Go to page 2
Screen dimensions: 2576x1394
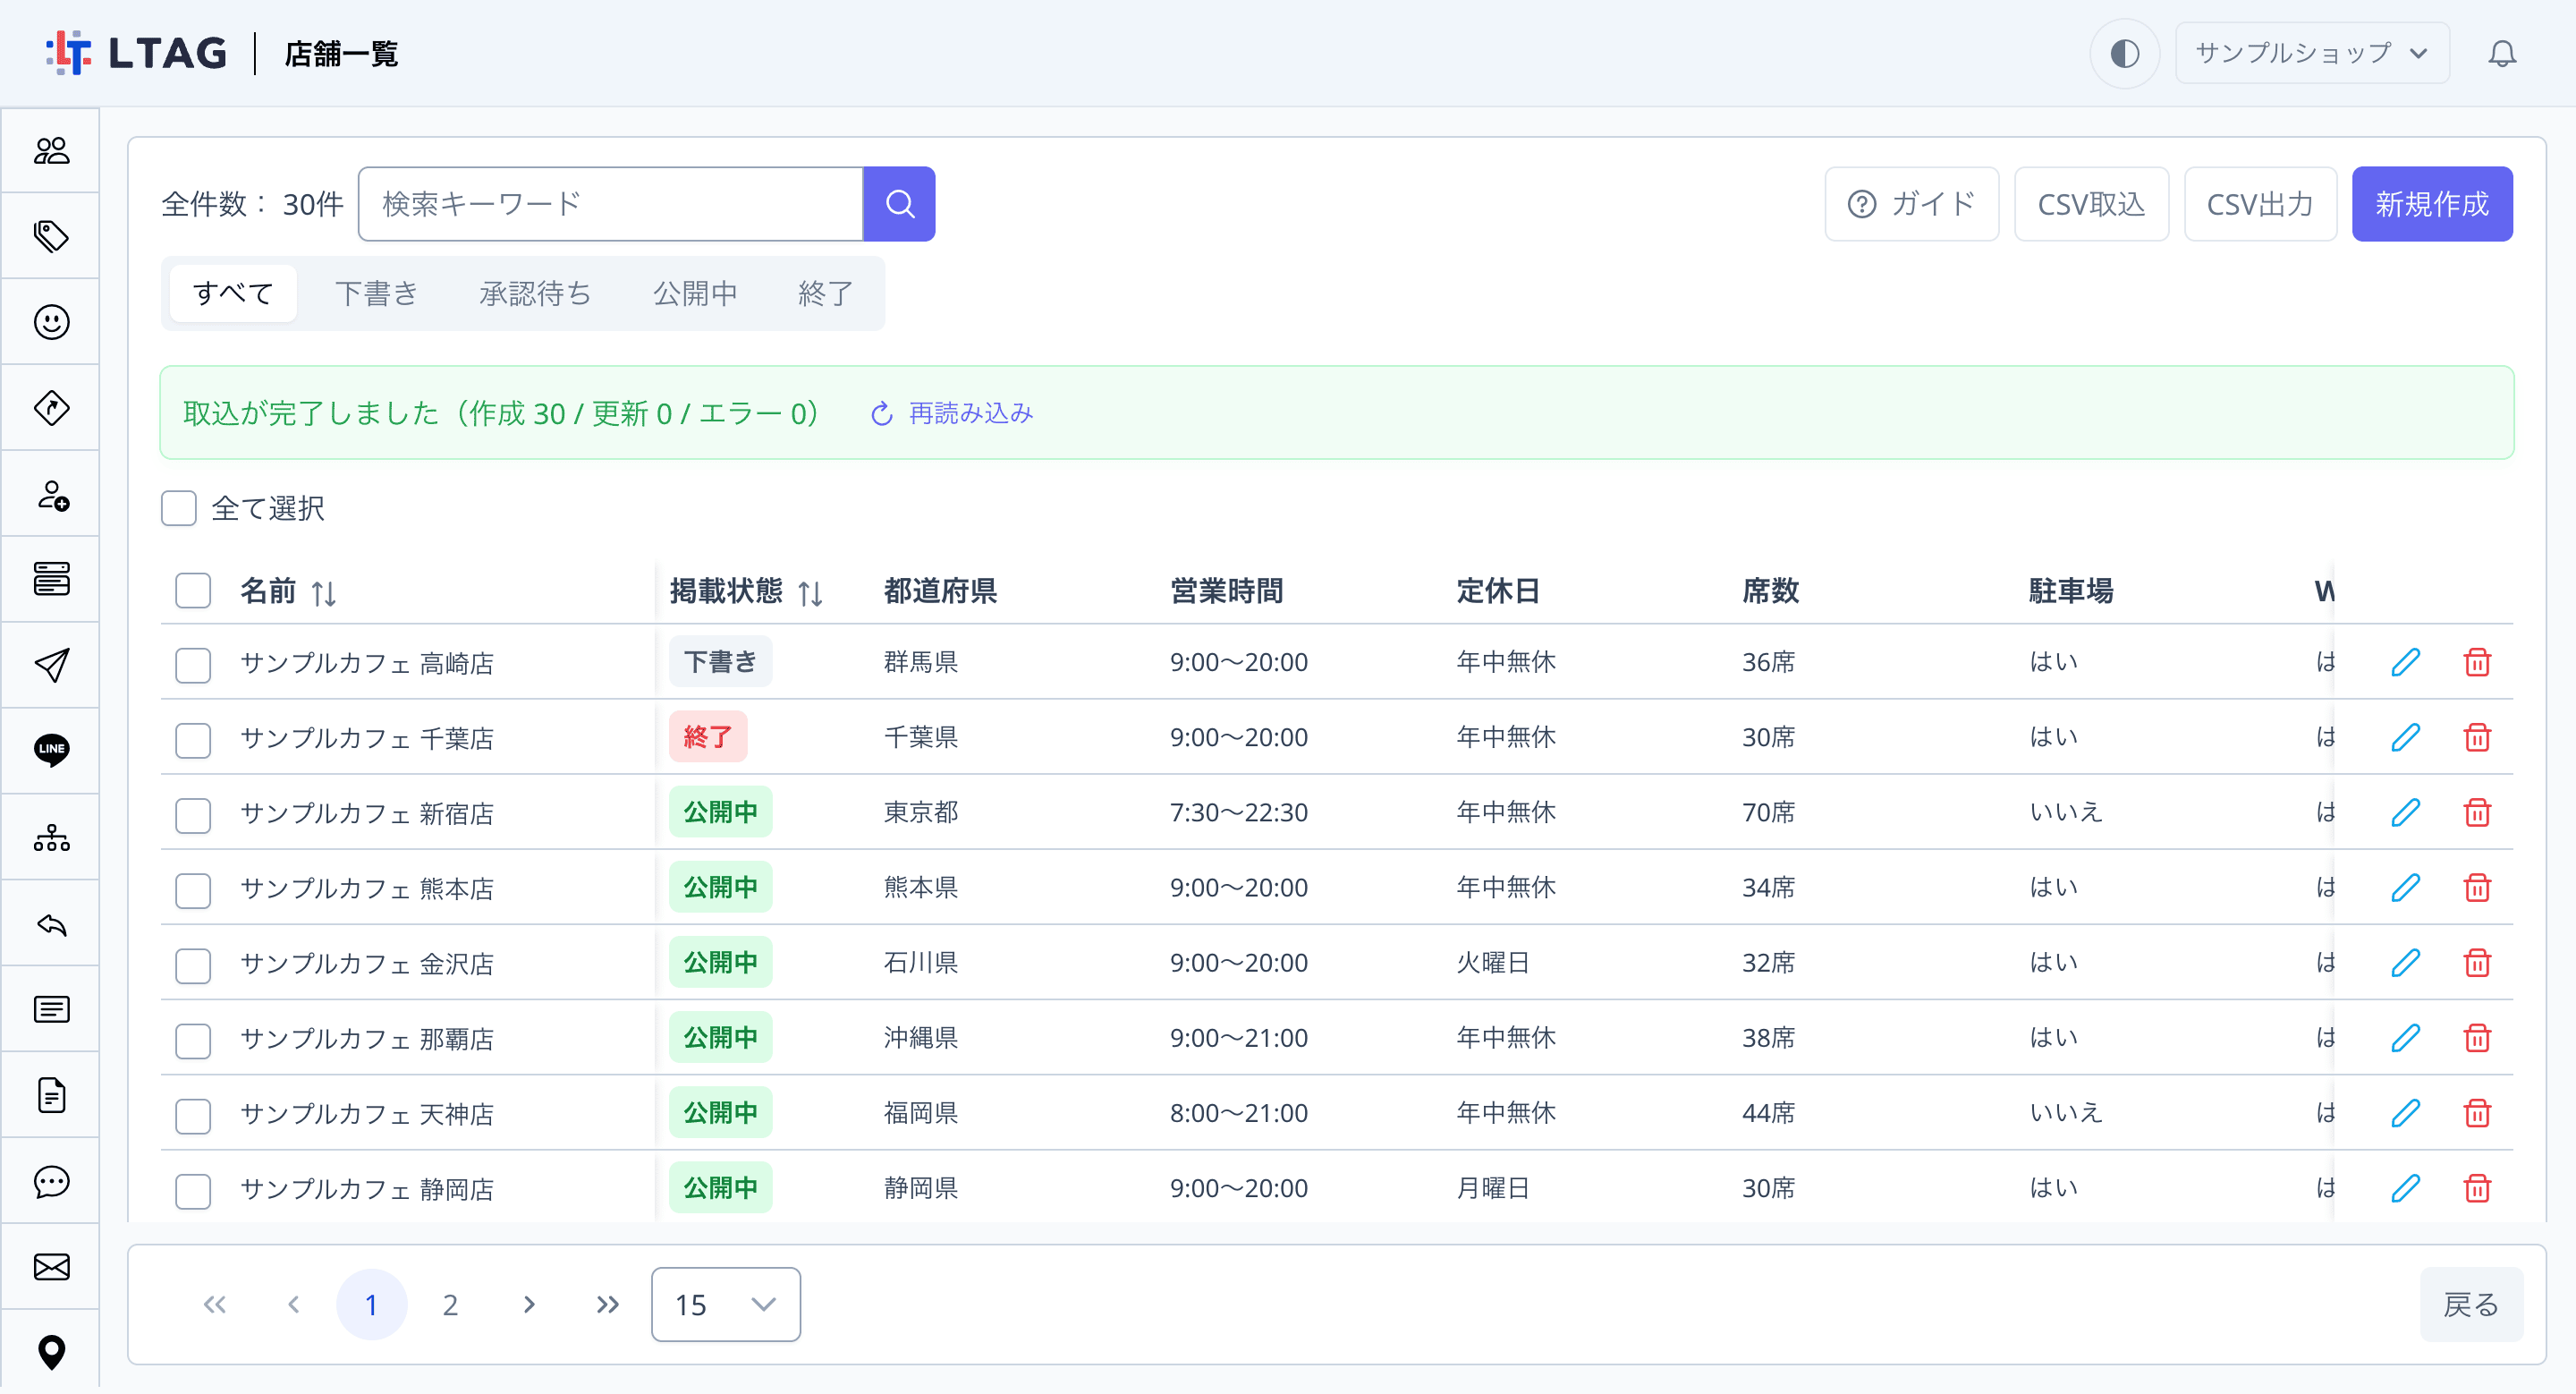[x=450, y=1304]
